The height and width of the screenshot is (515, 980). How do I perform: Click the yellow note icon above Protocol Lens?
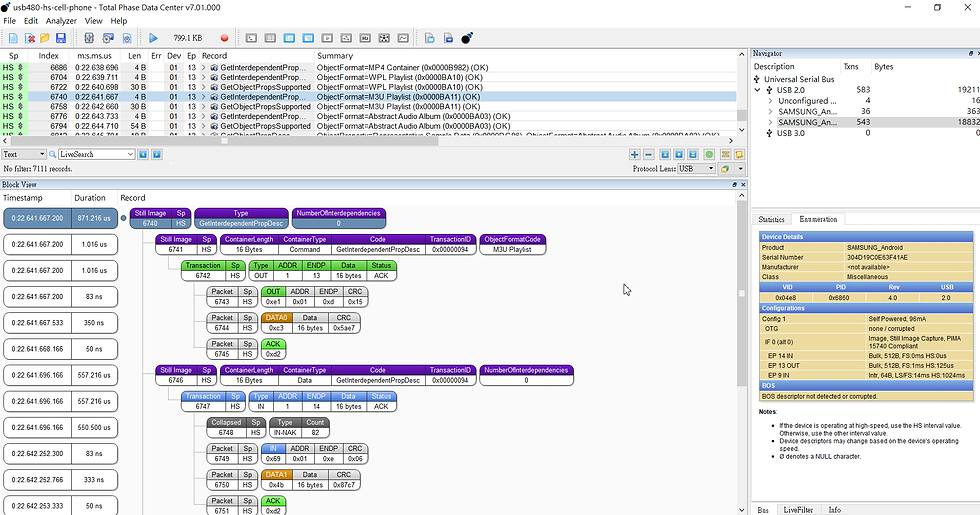click(x=739, y=154)
